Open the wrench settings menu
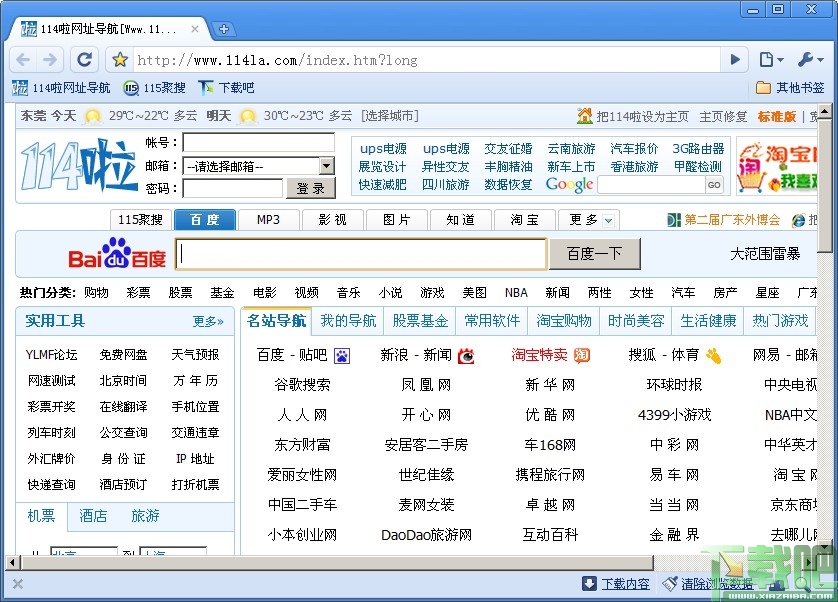Viewport: 838px width, 602px height. 811,59
